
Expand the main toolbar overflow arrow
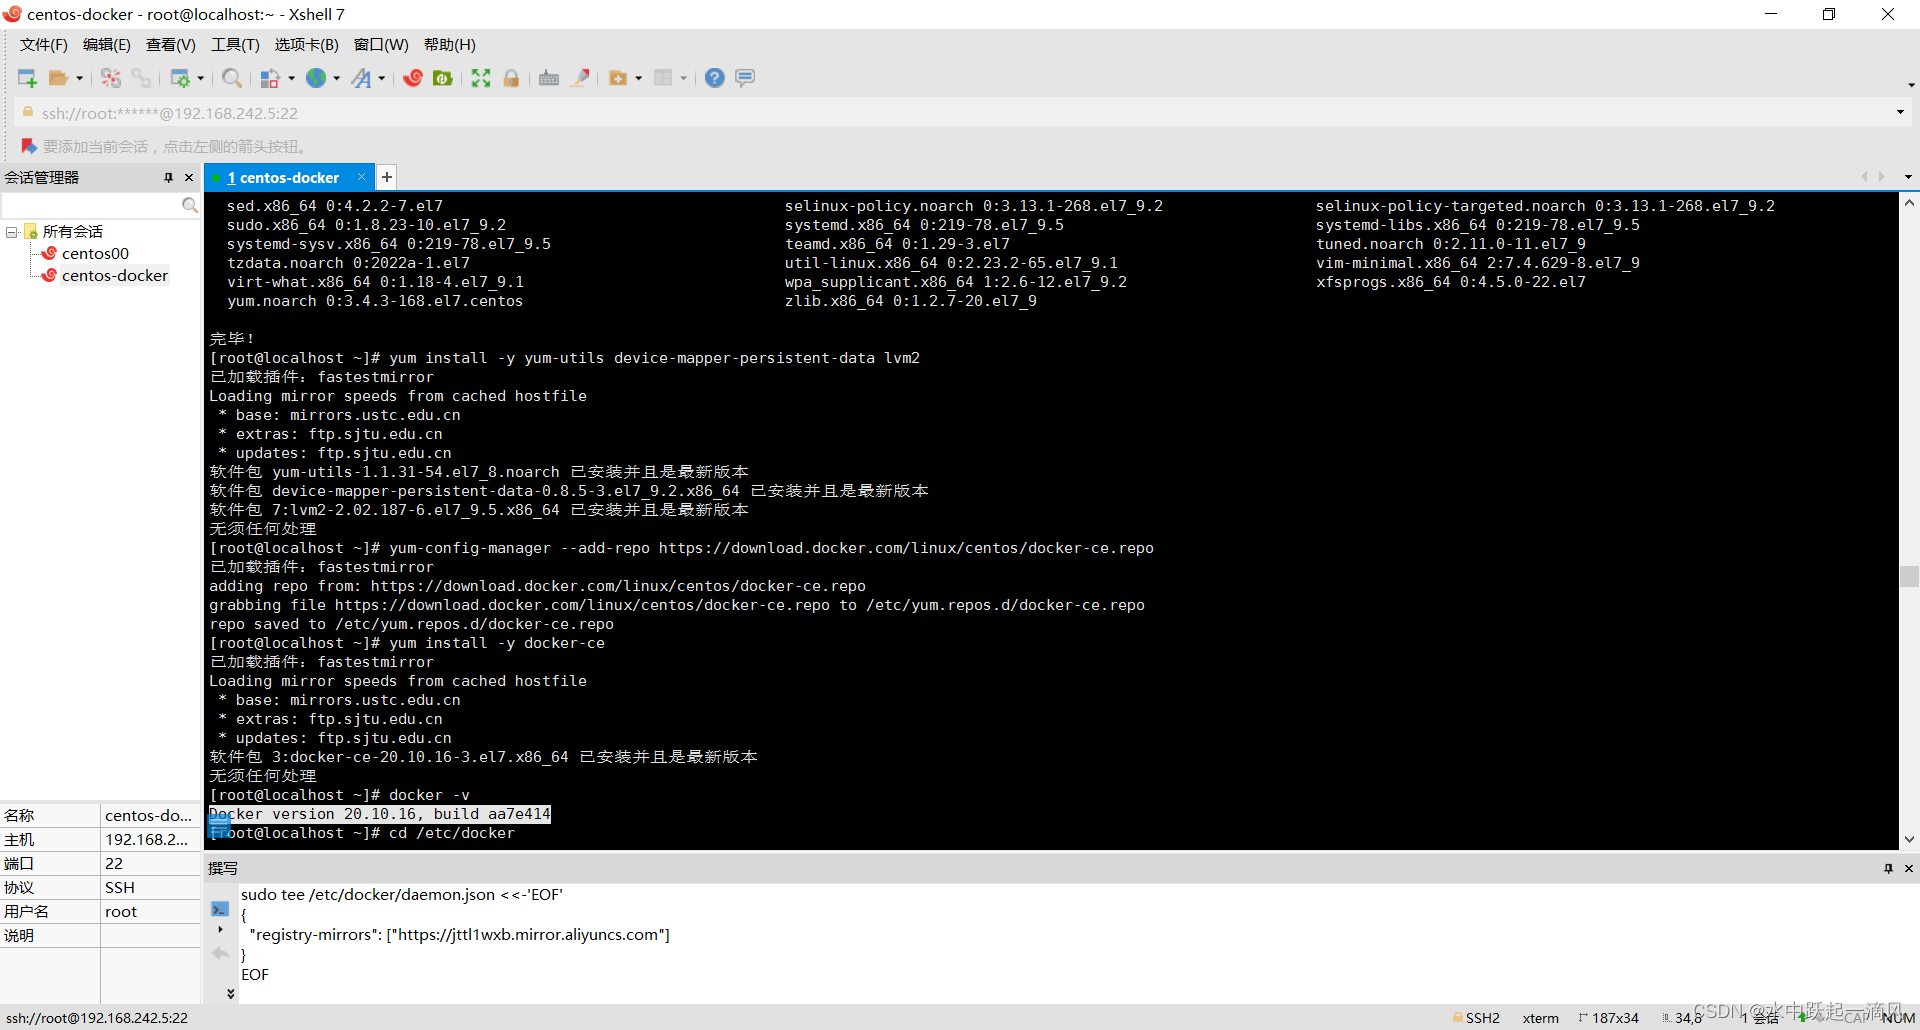(x=1911, y=85)
